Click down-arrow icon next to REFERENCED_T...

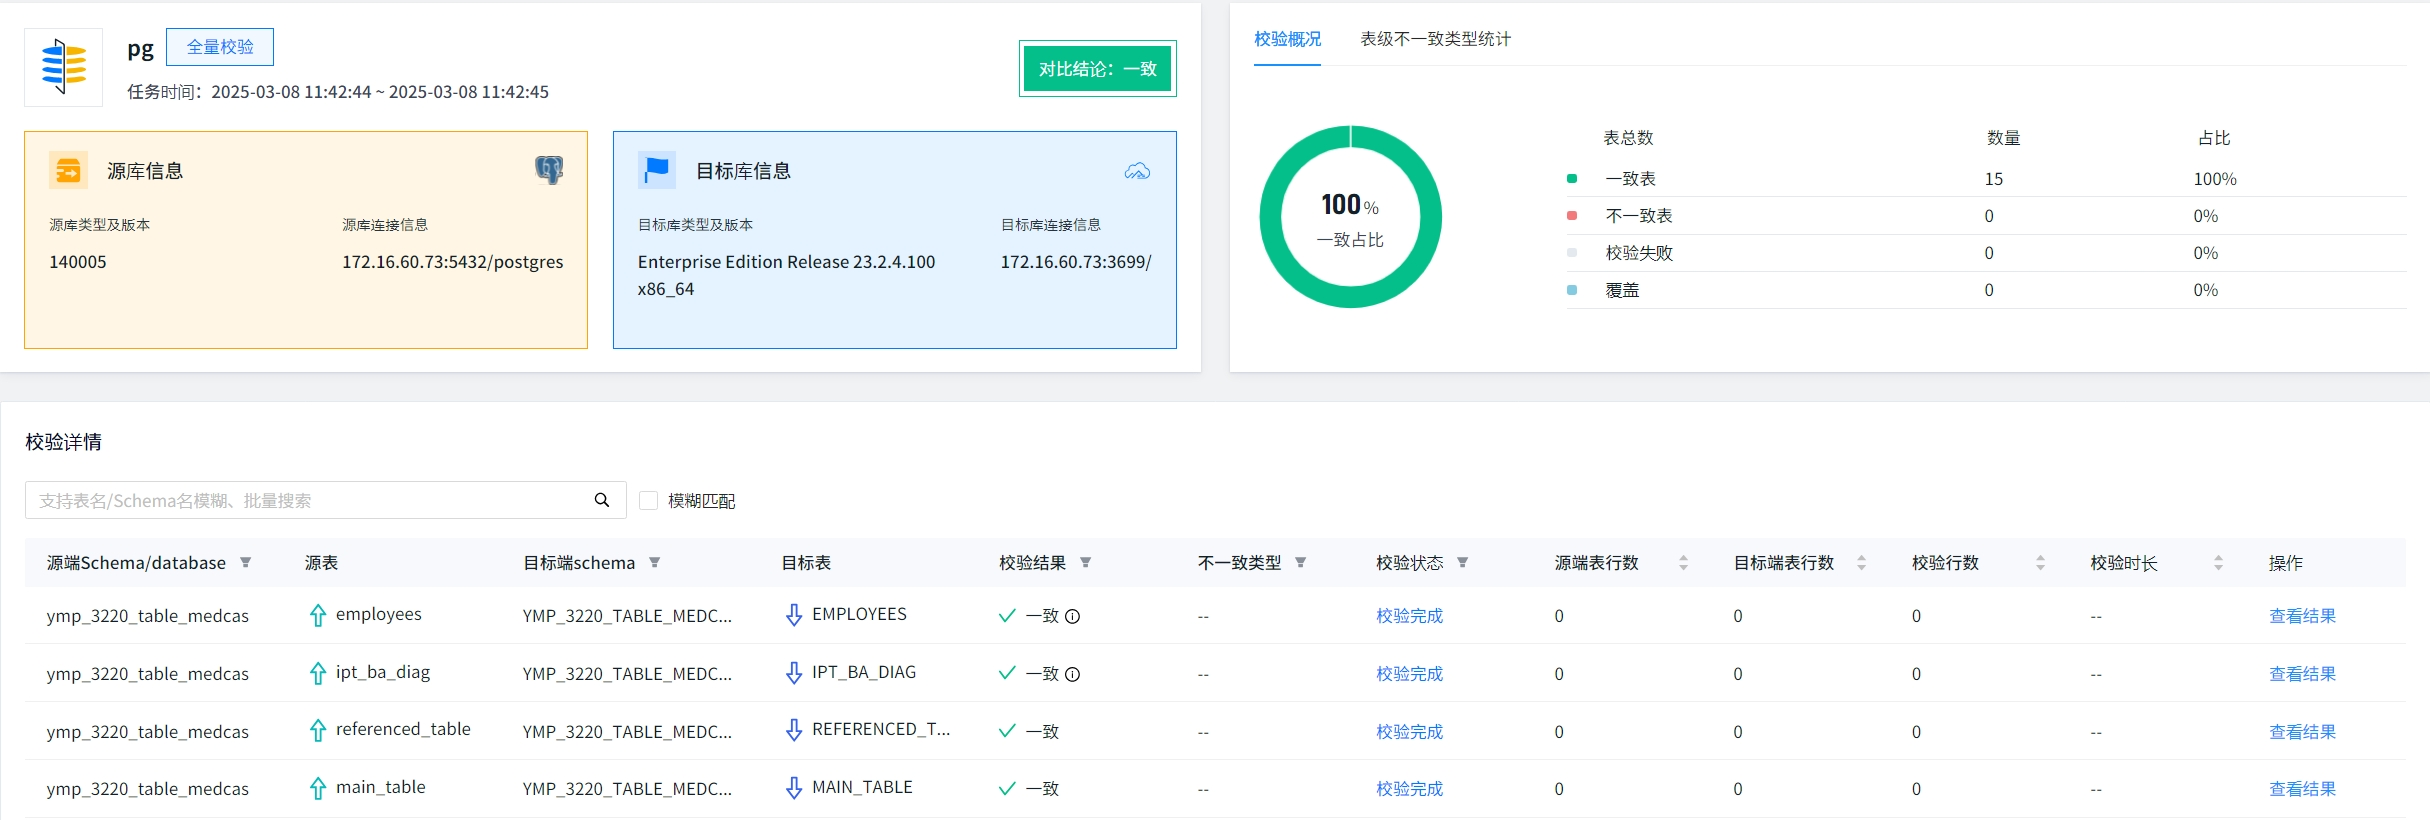coord(794,731)
